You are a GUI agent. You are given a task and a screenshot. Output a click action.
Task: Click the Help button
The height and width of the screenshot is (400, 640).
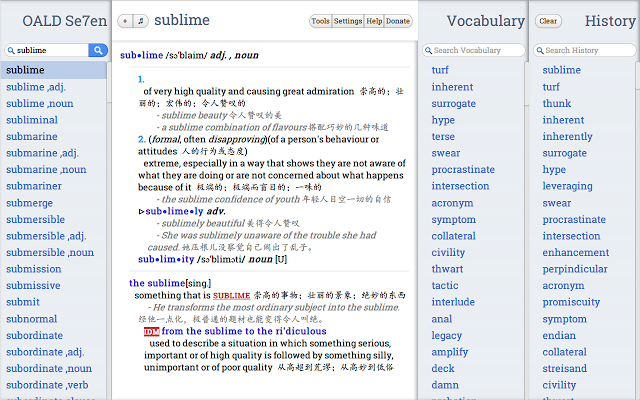point(374,21)
